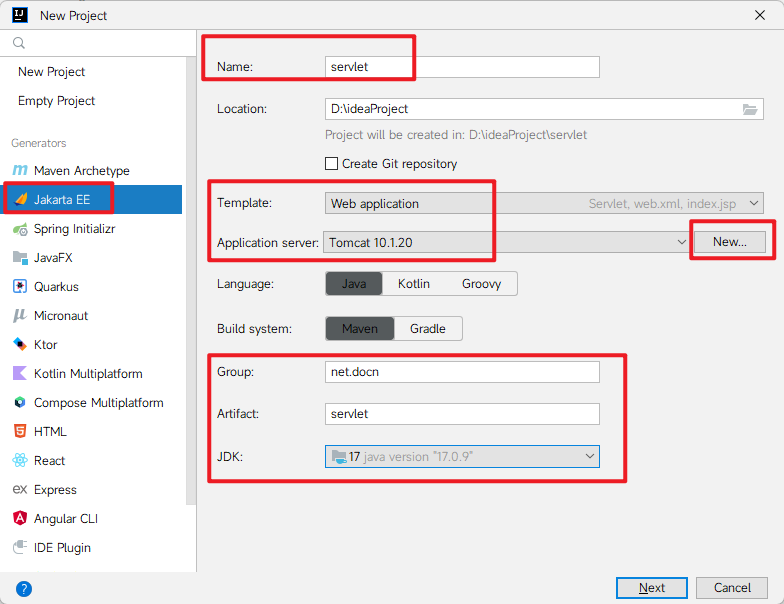Set build system to Gradle
This screenshot has height=604, width=784.
(x=428, y=329)
